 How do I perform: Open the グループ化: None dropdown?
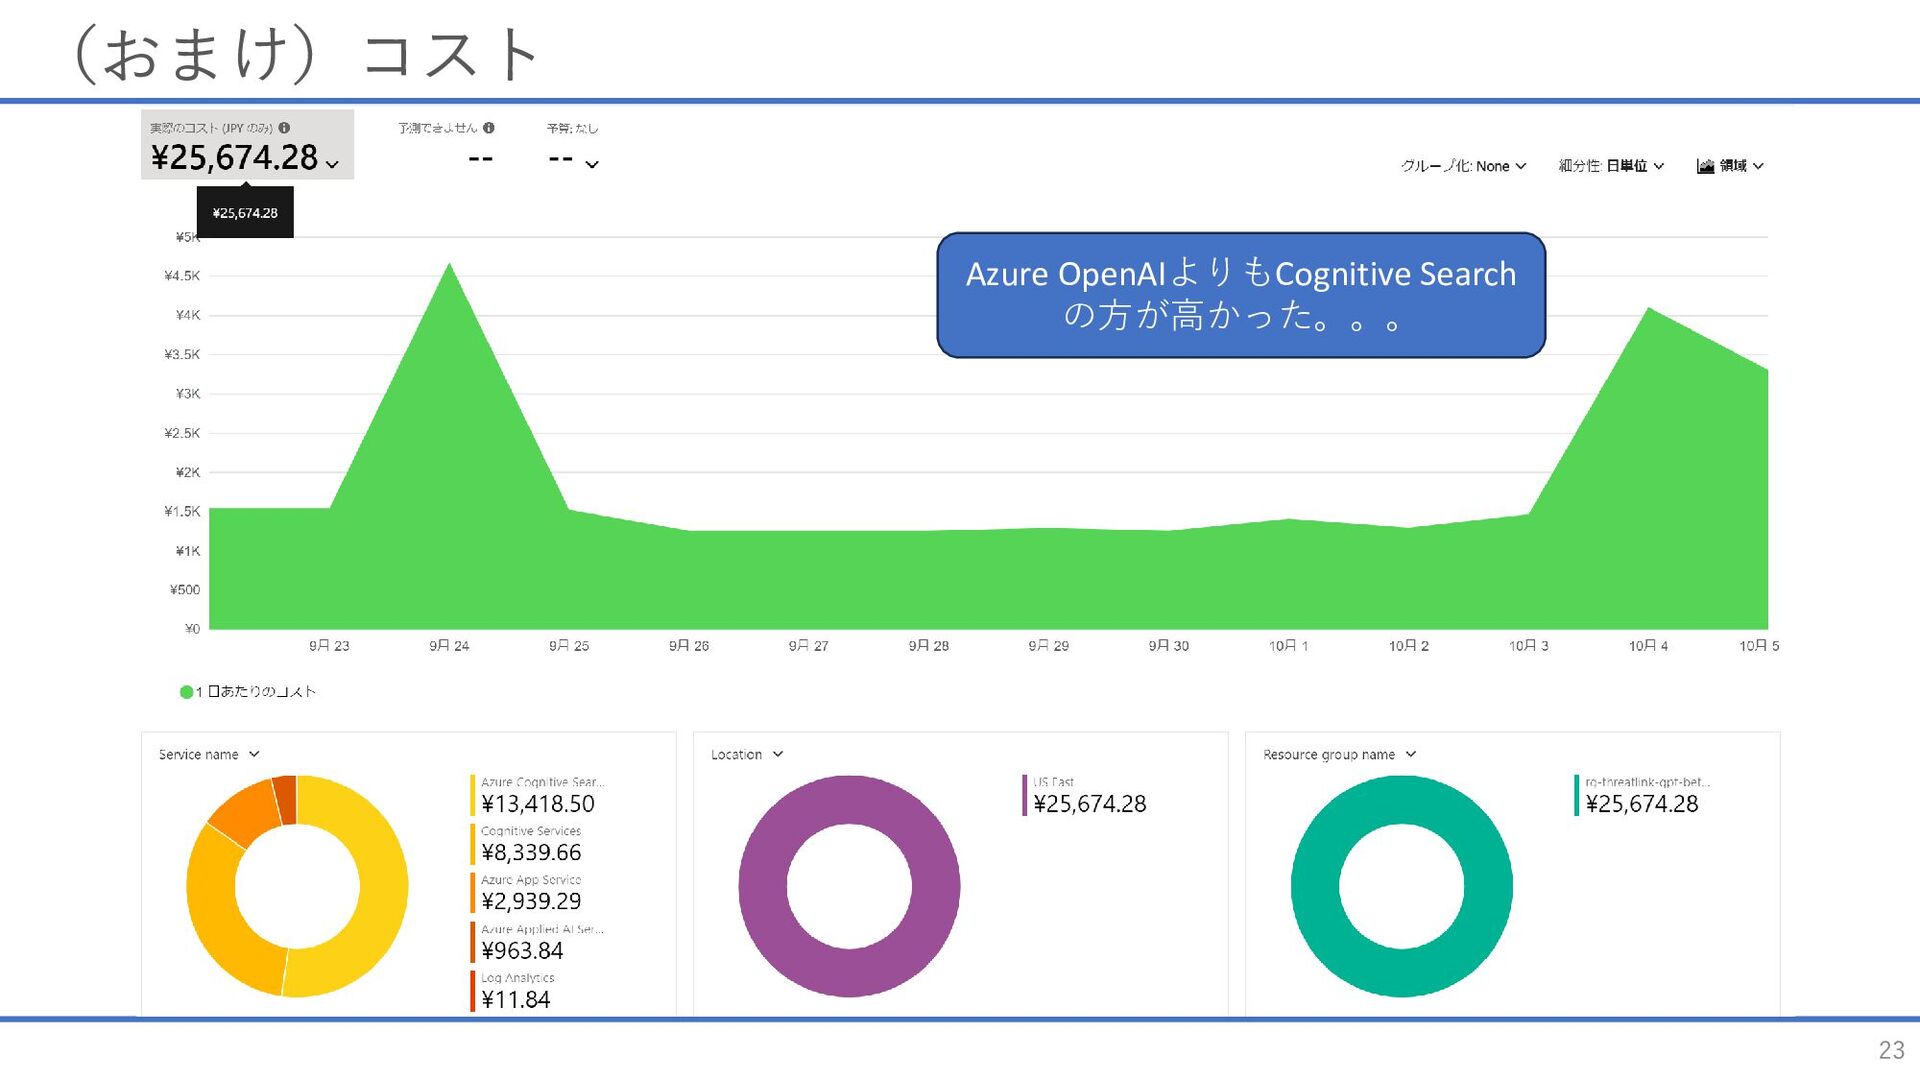(1463, 166)
